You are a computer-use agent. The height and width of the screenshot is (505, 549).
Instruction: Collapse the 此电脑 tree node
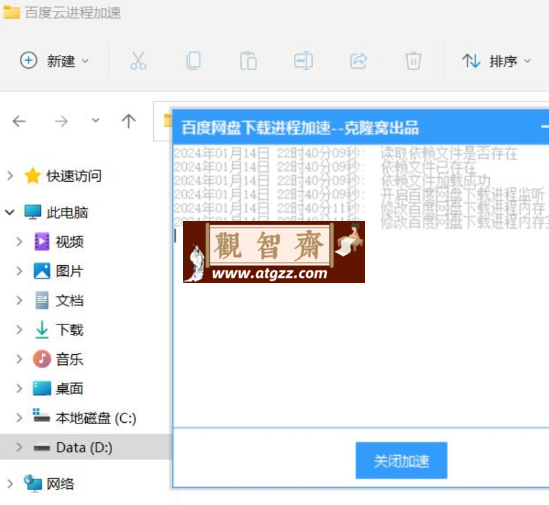point(10,212)
